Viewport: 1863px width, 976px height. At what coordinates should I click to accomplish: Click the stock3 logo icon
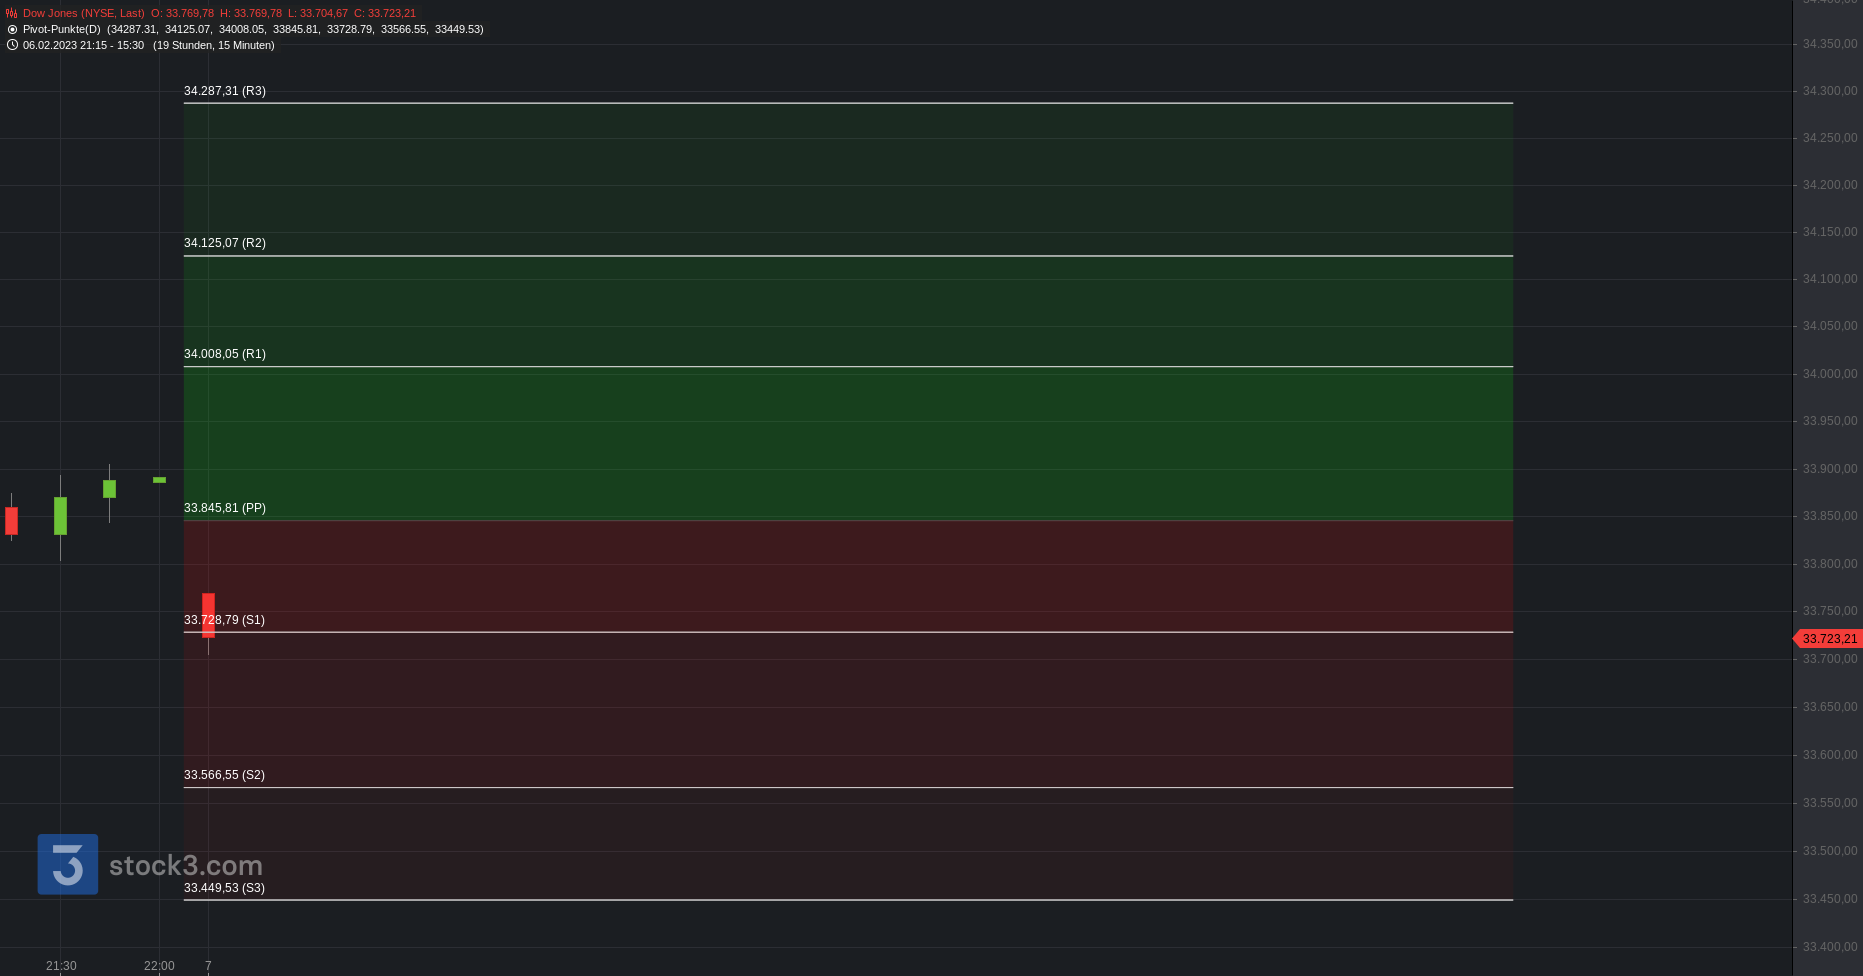[68, 864]
